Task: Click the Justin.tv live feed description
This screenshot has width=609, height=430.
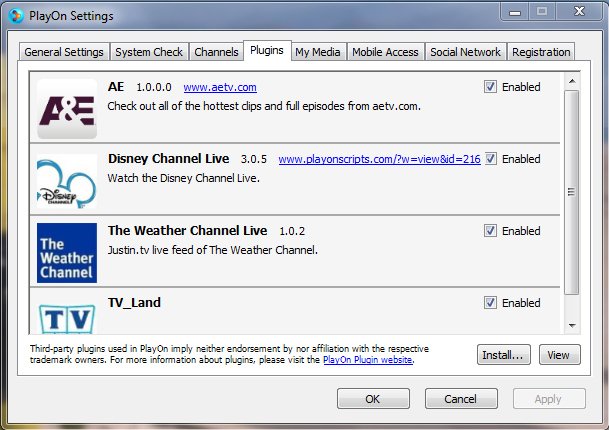Action: tap(212, 250)
